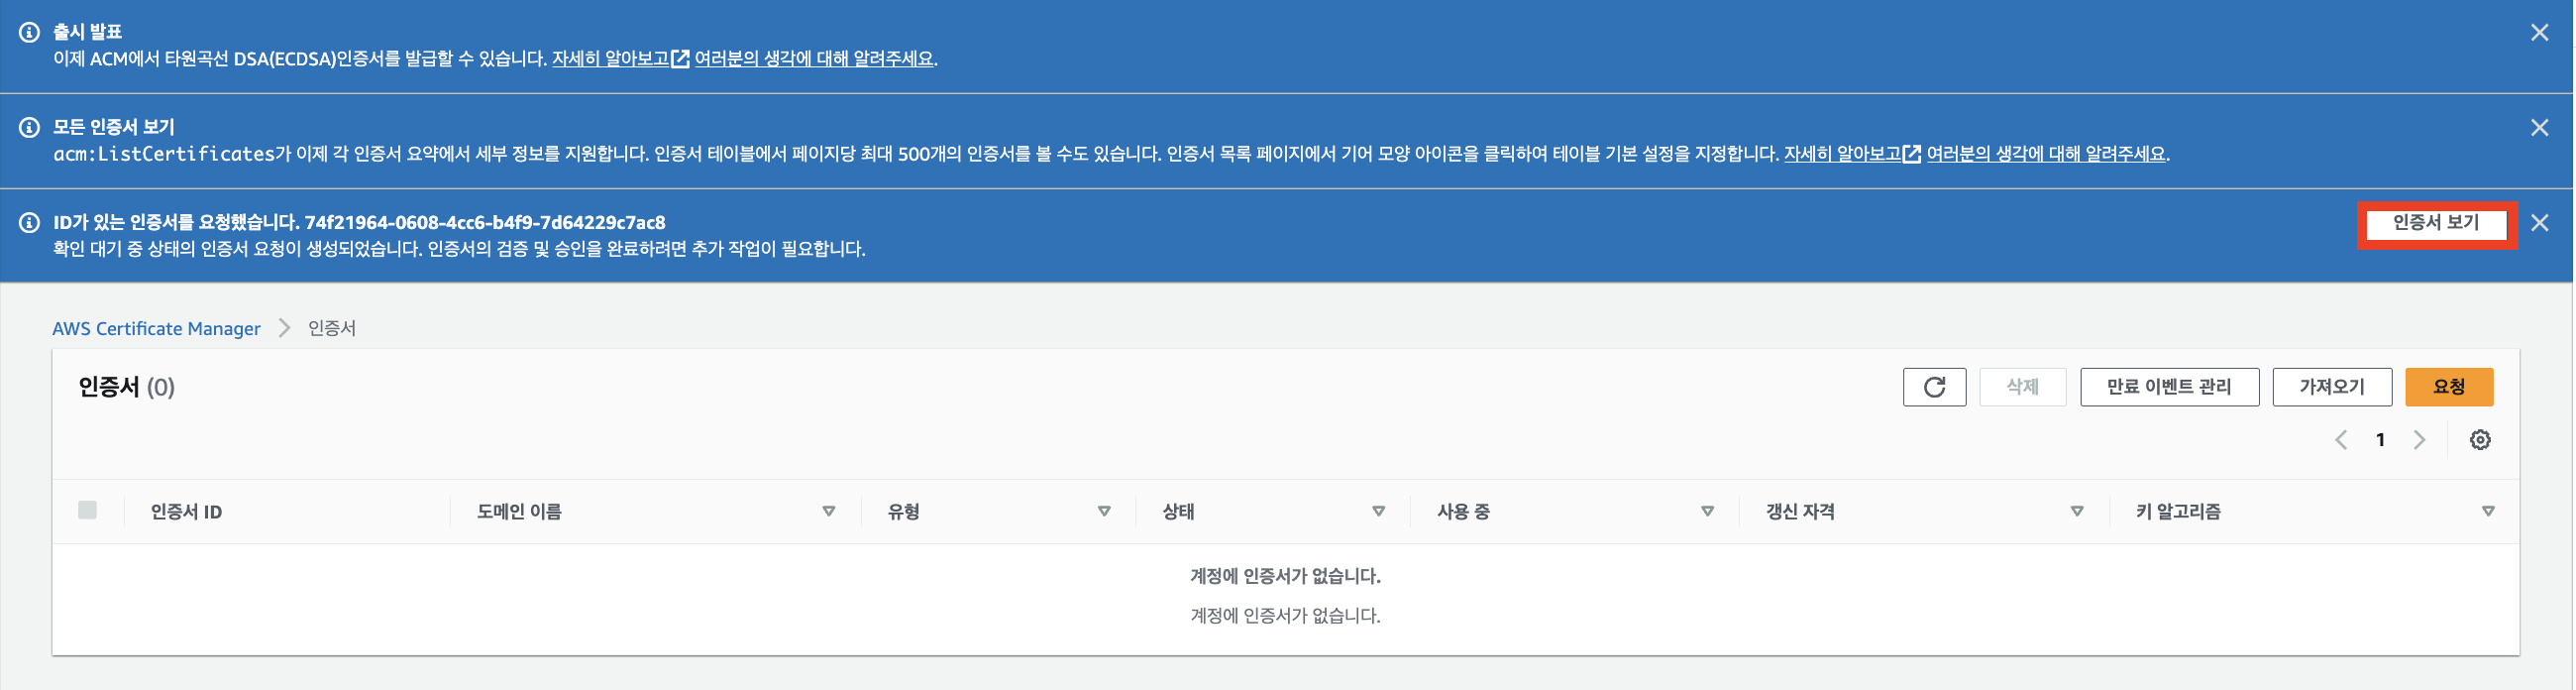Go to next page of certificates
This screenshot has height=690, width=2576.
tap(2421, 440)
